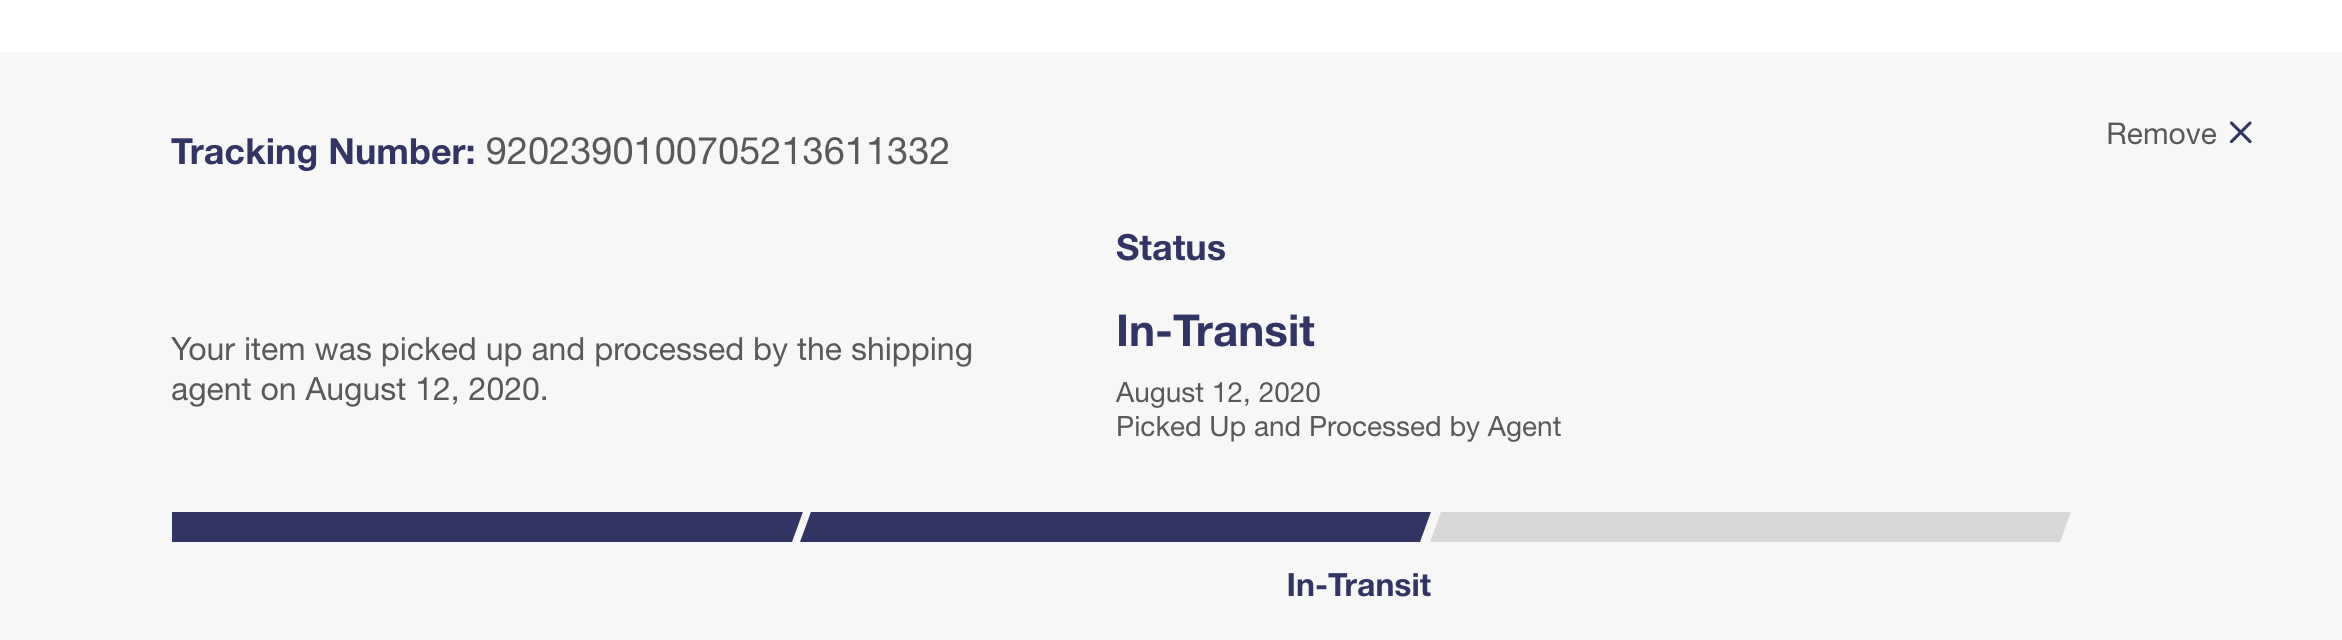The height and width of the screenshot is (640, 2342).
Task: Click the Tracking Number label
Action: point(323,152)
